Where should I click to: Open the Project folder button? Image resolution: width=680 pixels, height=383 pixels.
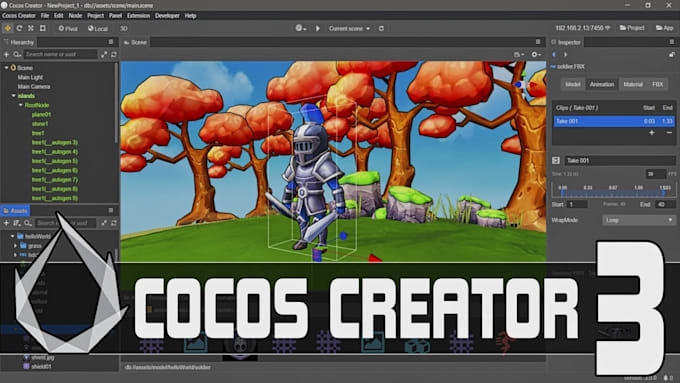pos(632,28)
